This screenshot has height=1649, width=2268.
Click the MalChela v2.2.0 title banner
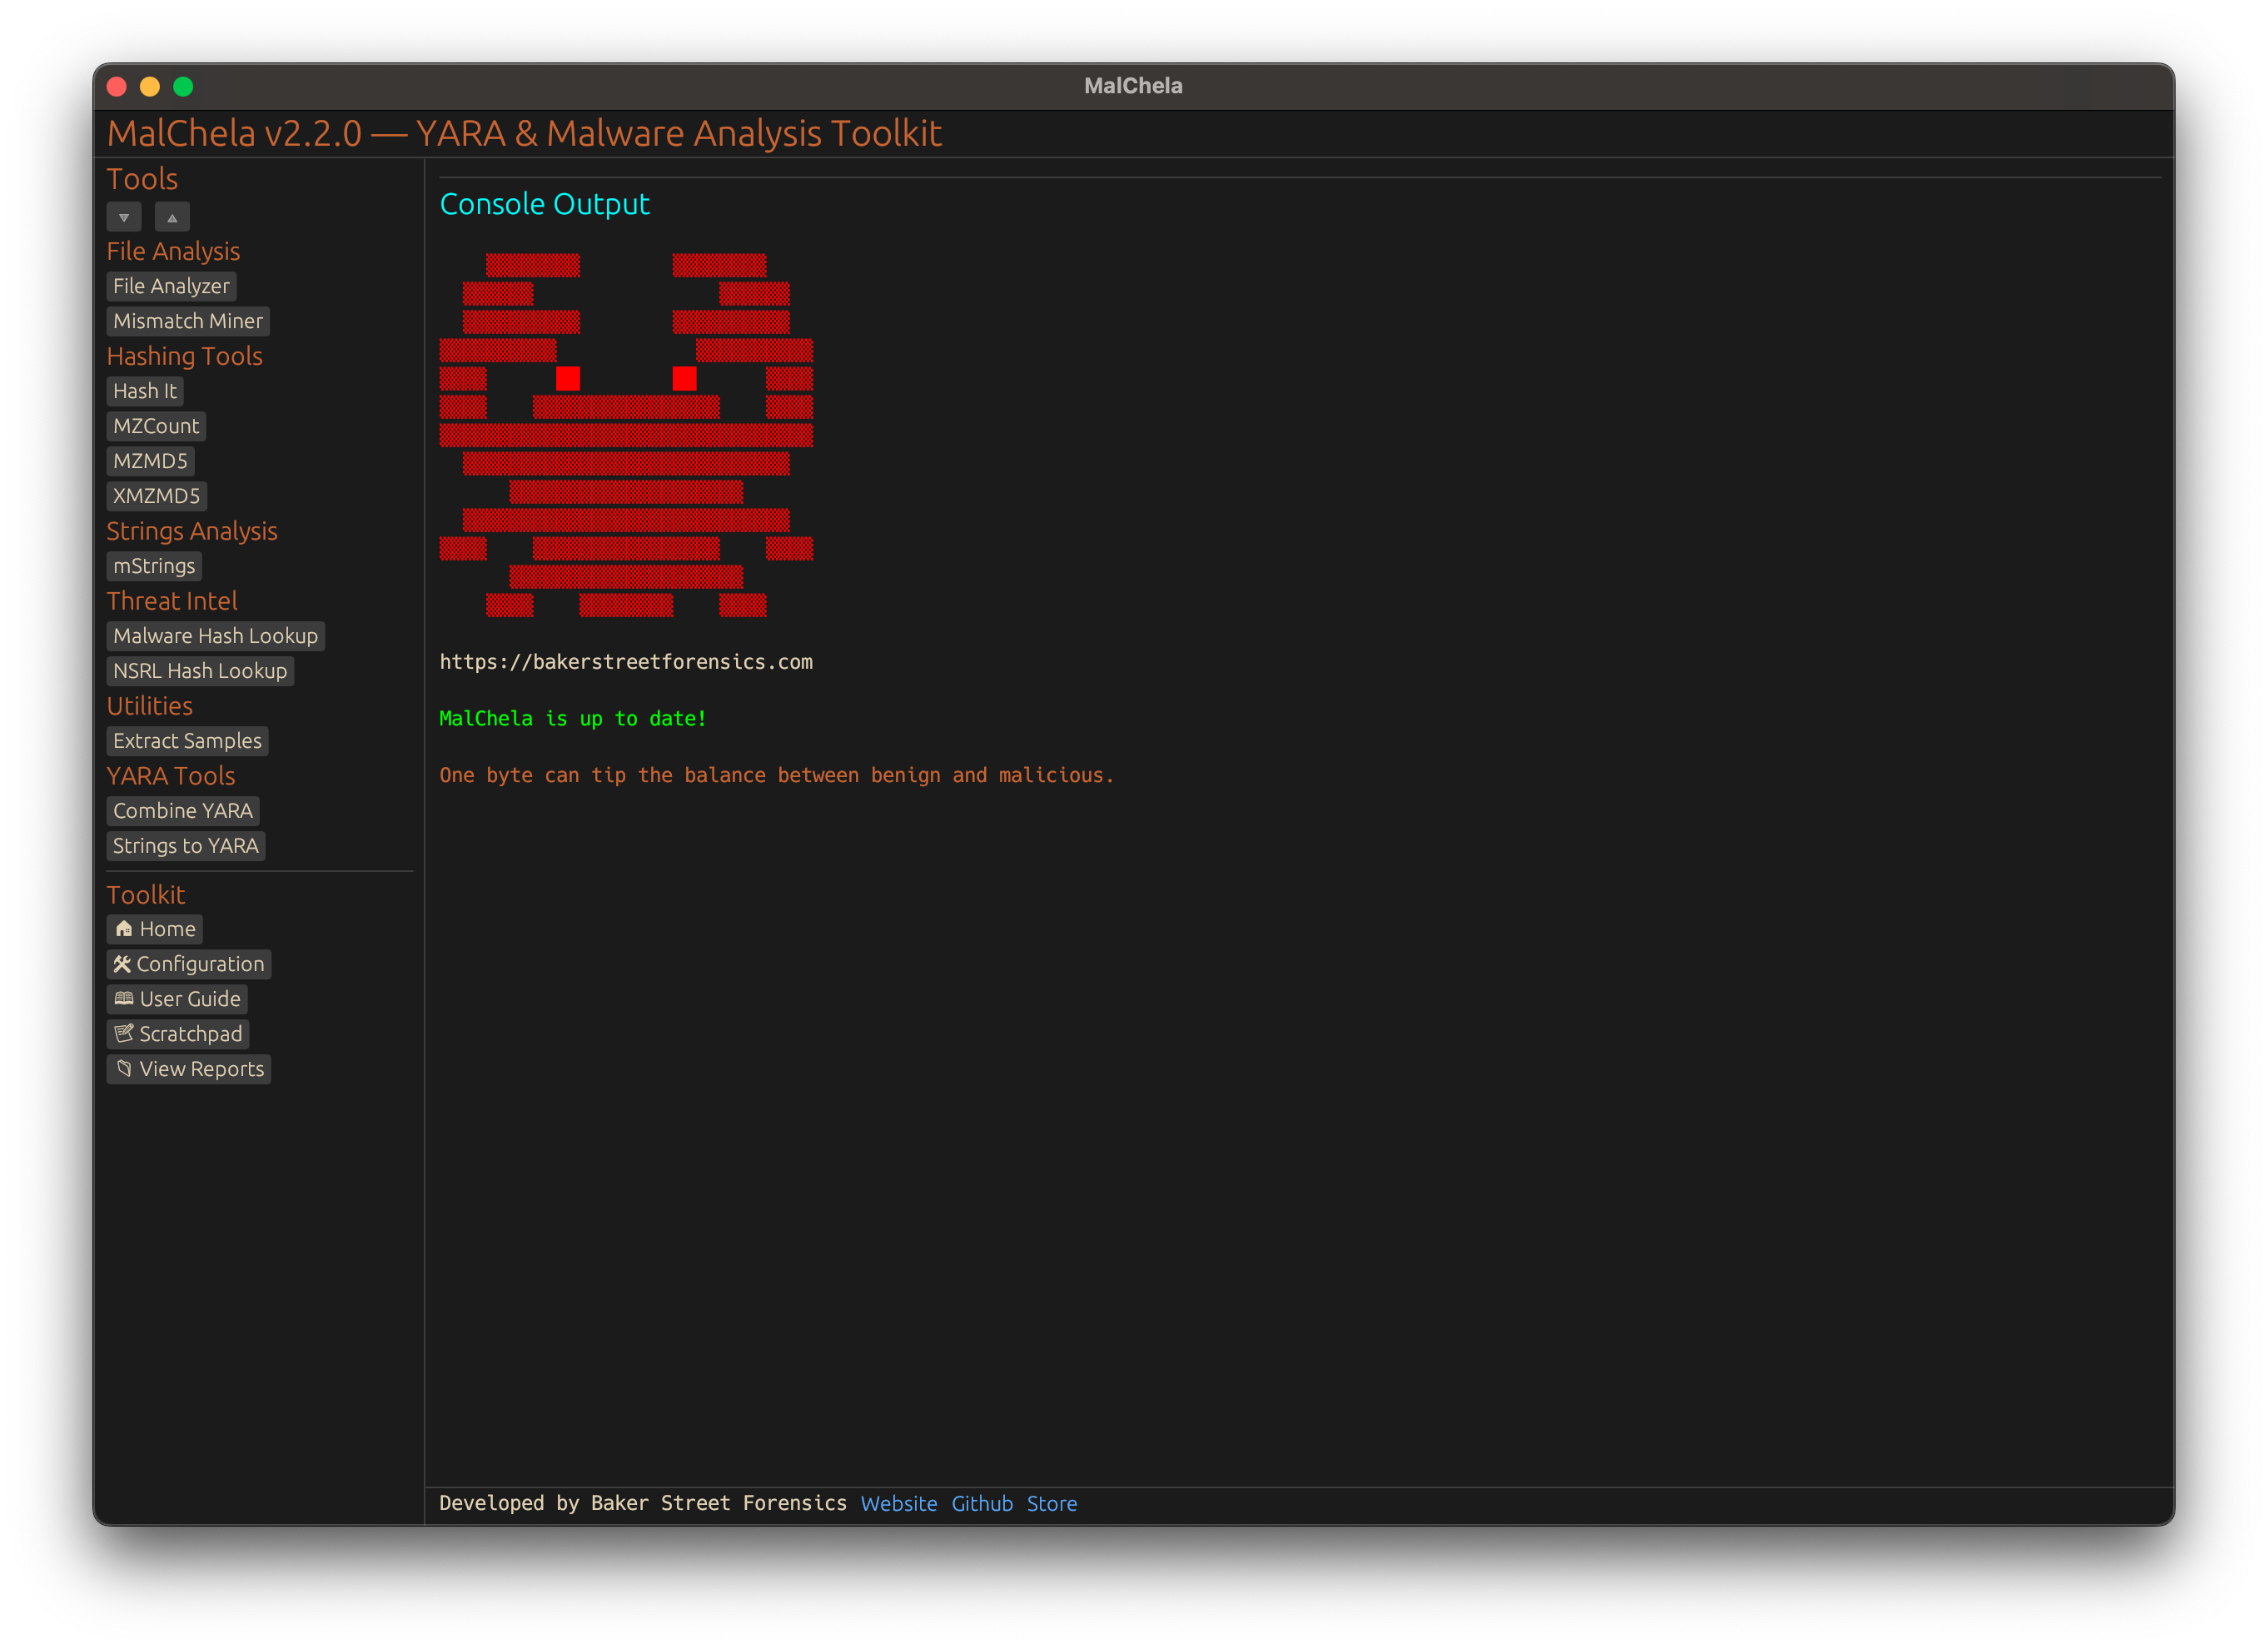[x=524, y=133]
